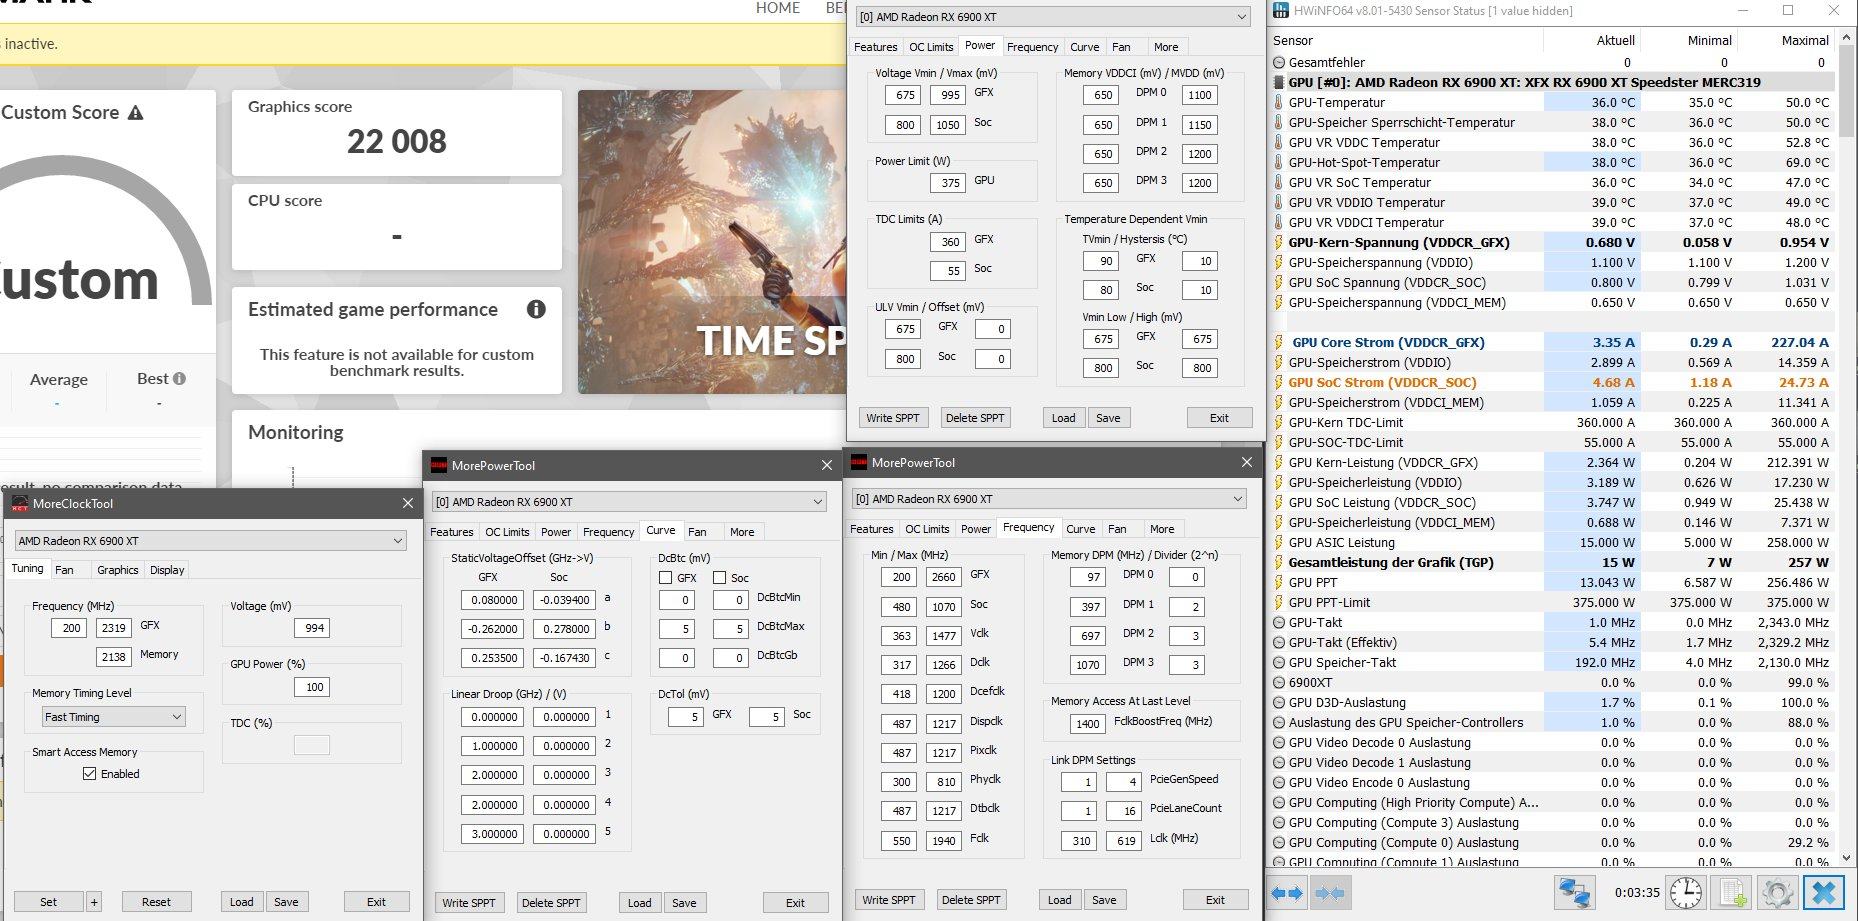1858x921 pixels.
Task: Open HWiNFO sensor settings gear icon
Action: click(x=1776, y=893)
